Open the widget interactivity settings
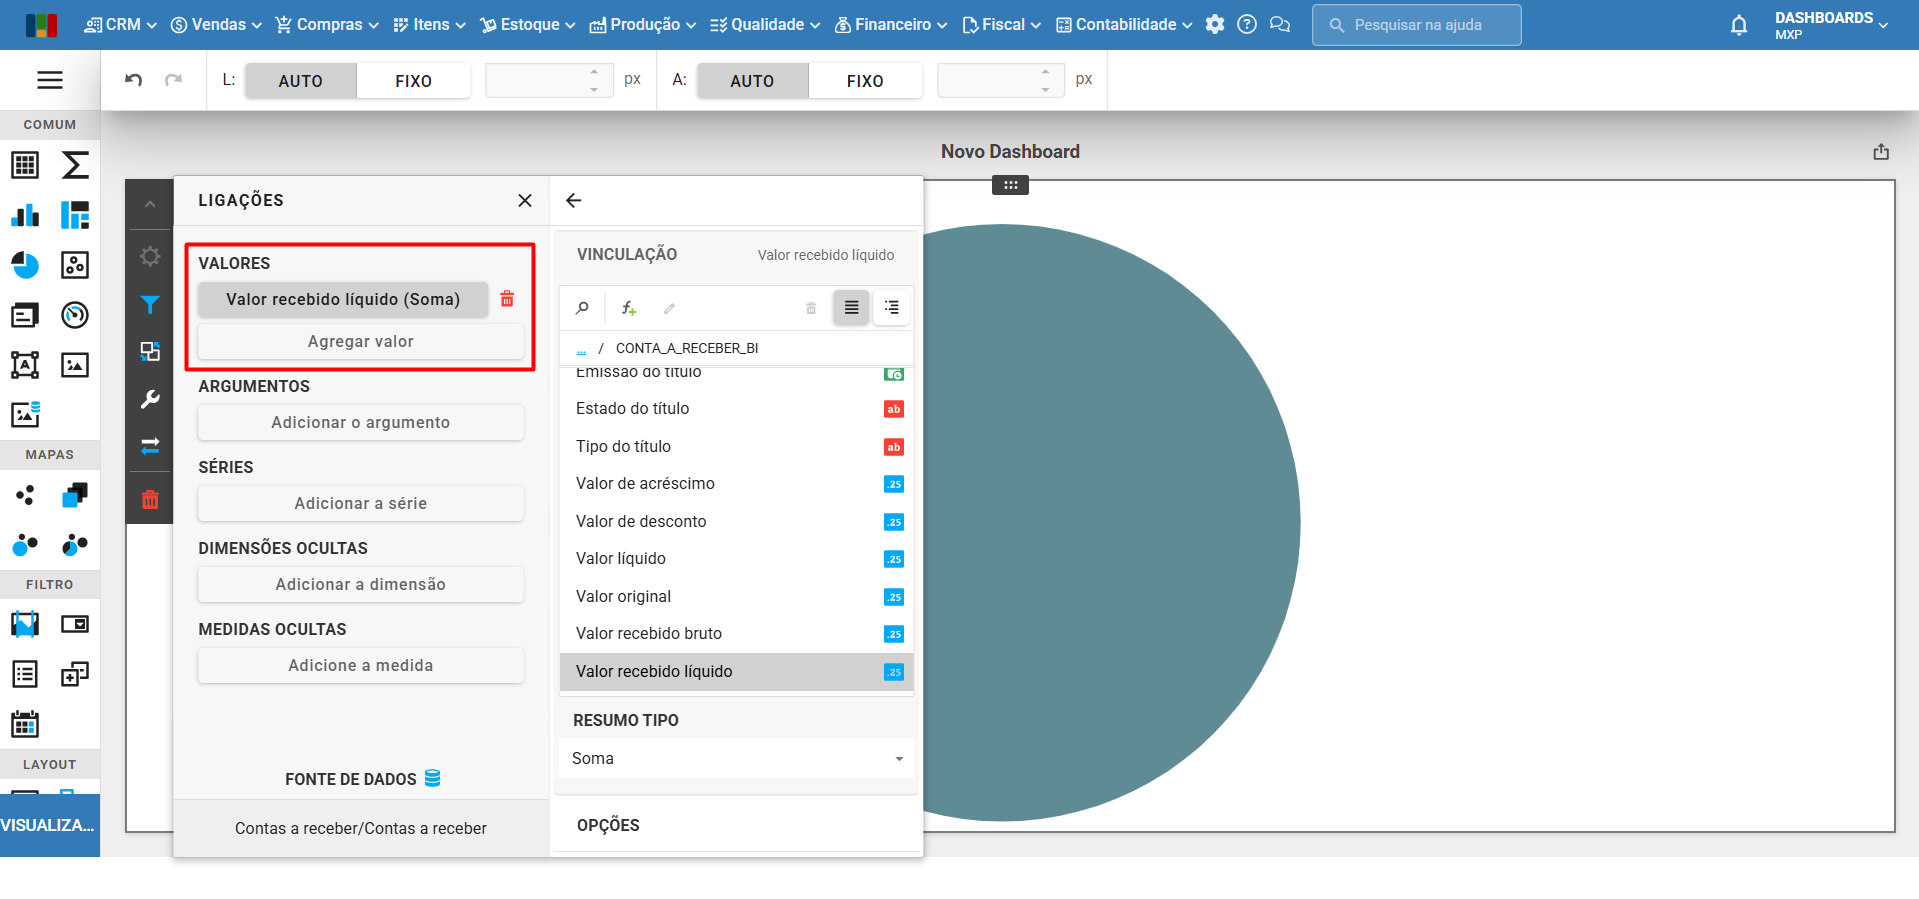Viewport: 1919px width, 899px height. (150, 351)
